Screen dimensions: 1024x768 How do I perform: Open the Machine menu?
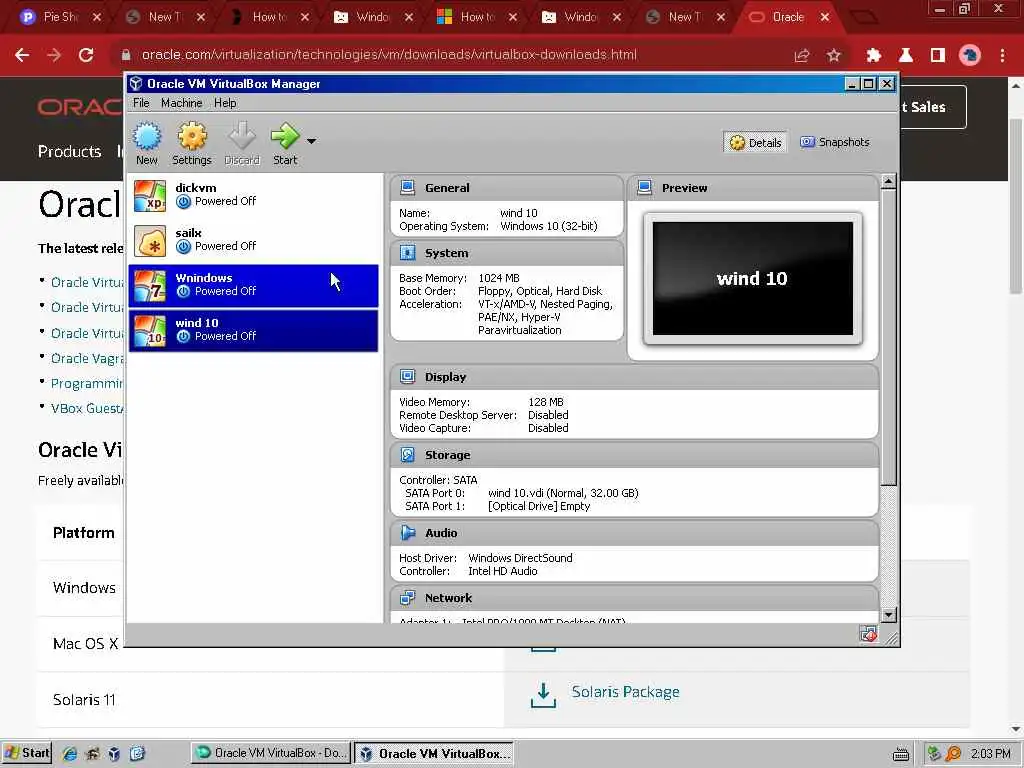click(182, 103)
